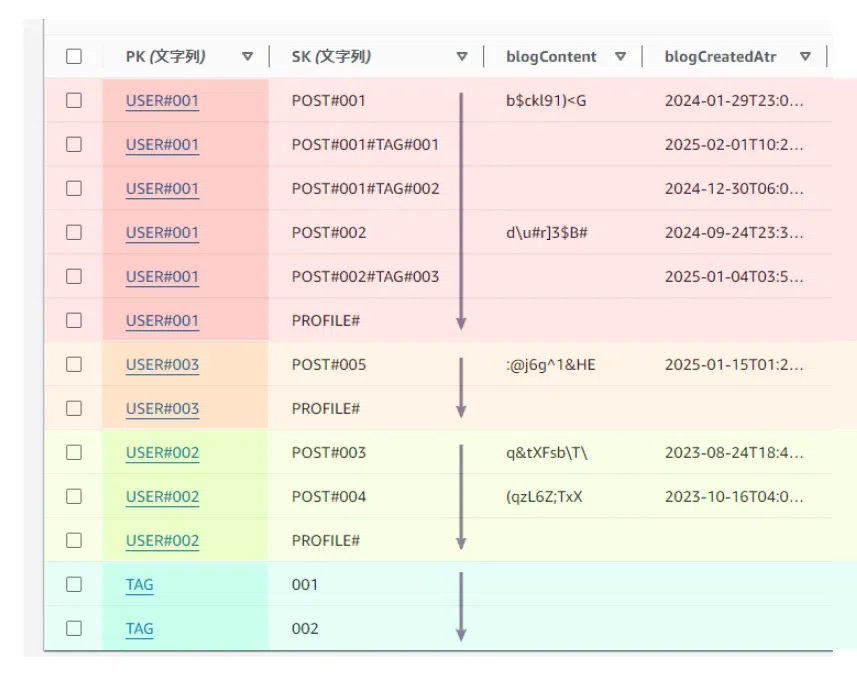The image size is (857, 677).
Task: Click blogContent value (qzL6Z;TxX
Action: point(544,496)
